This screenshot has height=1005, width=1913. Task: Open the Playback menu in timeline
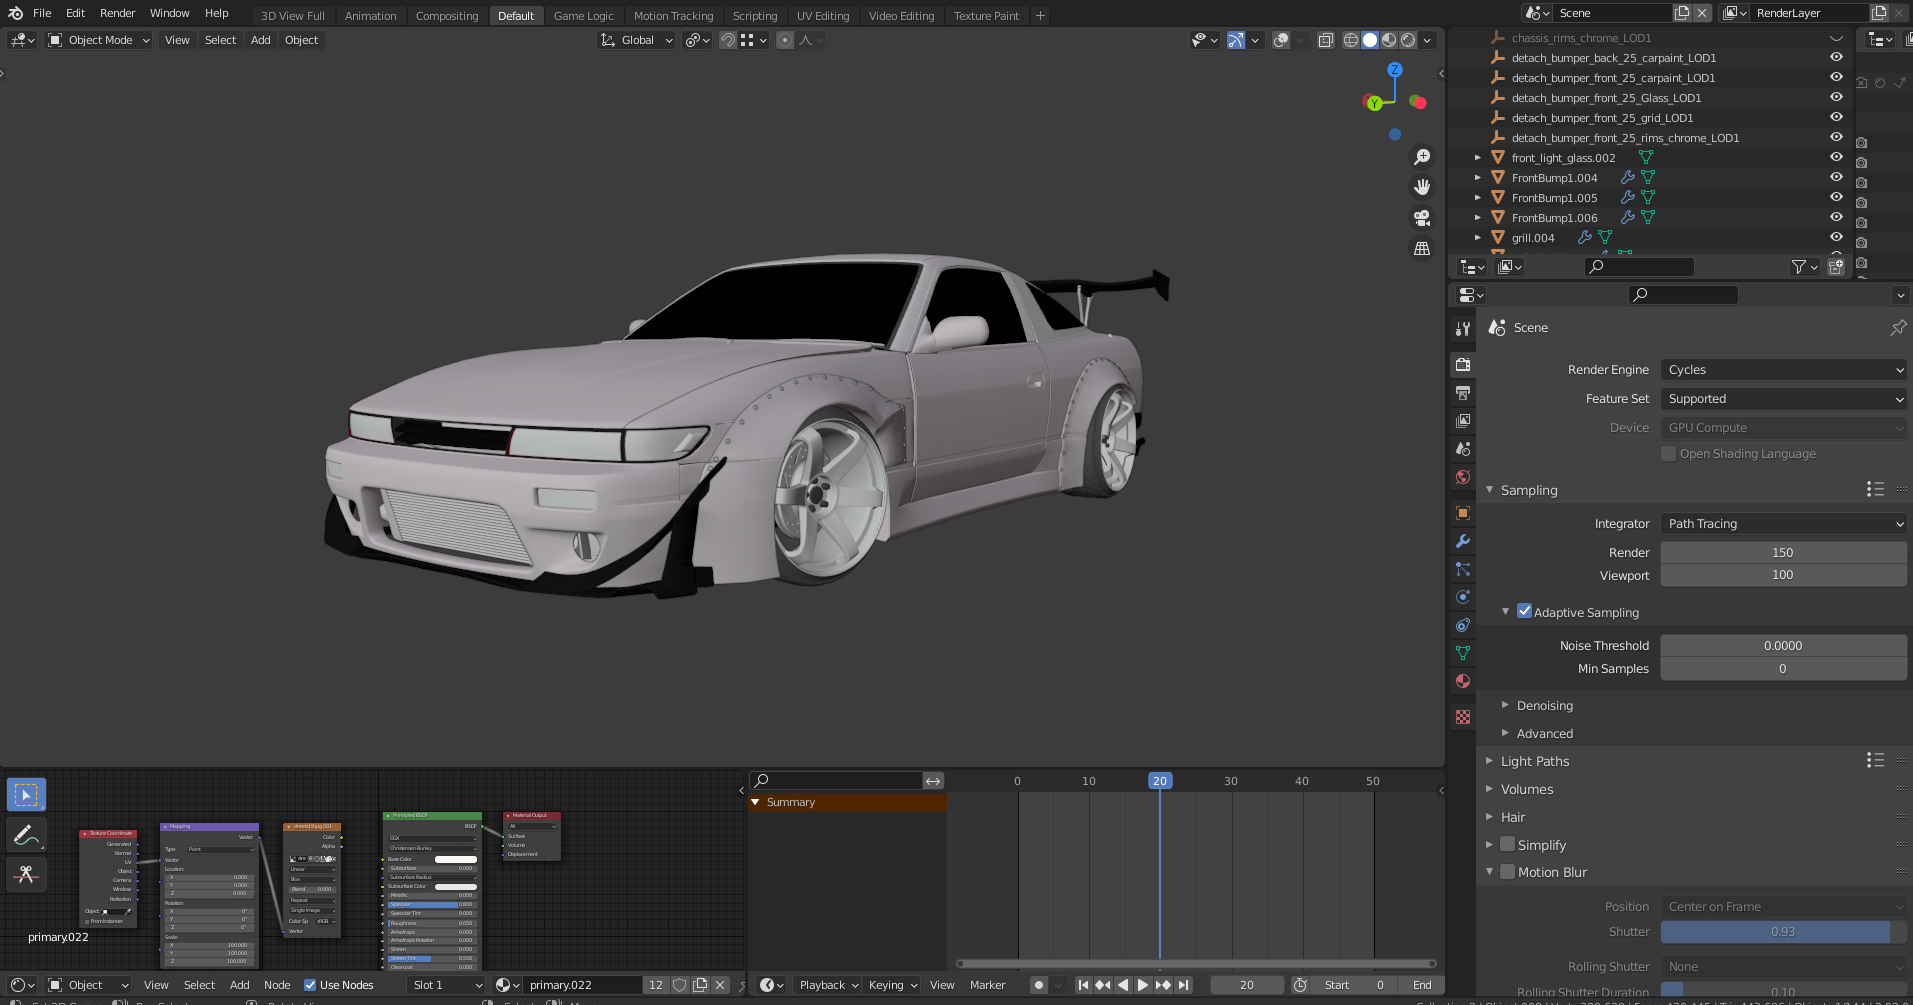tap(829, 985)
